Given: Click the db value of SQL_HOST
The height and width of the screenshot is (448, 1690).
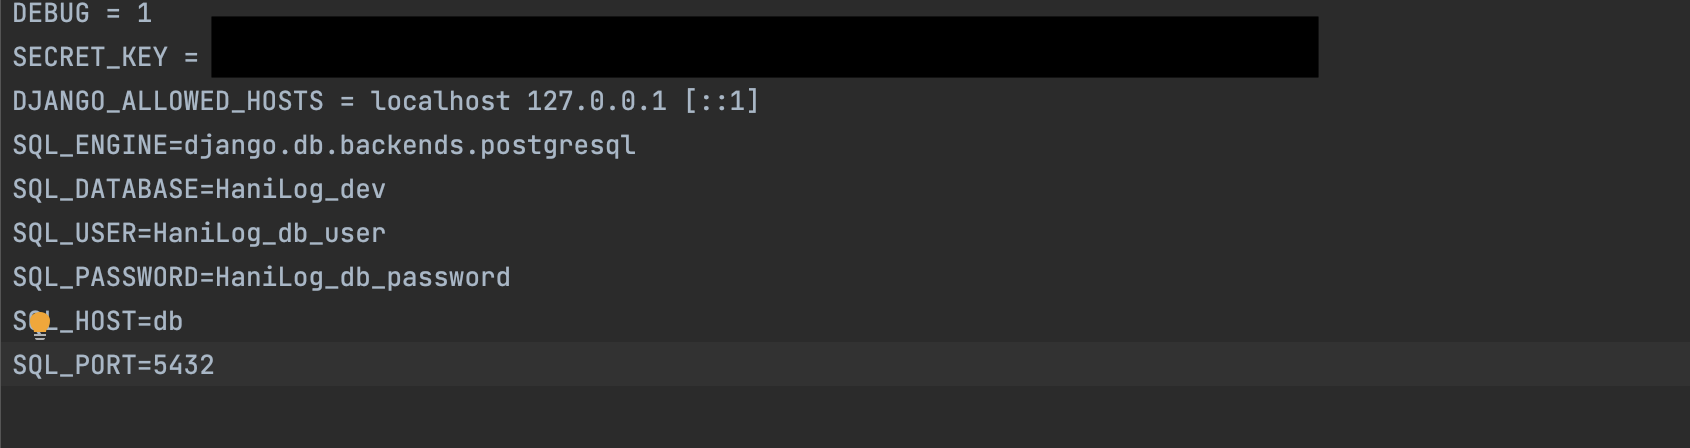Looking at the screenshot, I should [x=168, y=321].
